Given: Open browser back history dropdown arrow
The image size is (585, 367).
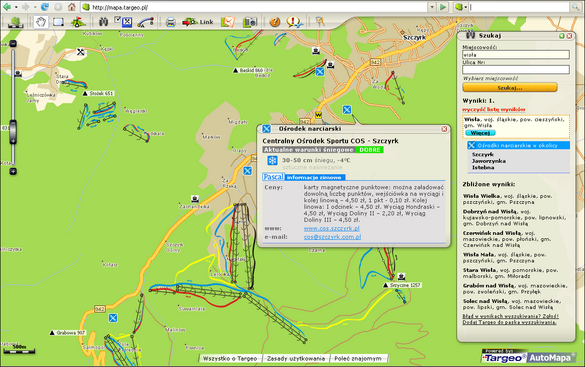Looking at the screenshot, I should click(x=16, y=7).
